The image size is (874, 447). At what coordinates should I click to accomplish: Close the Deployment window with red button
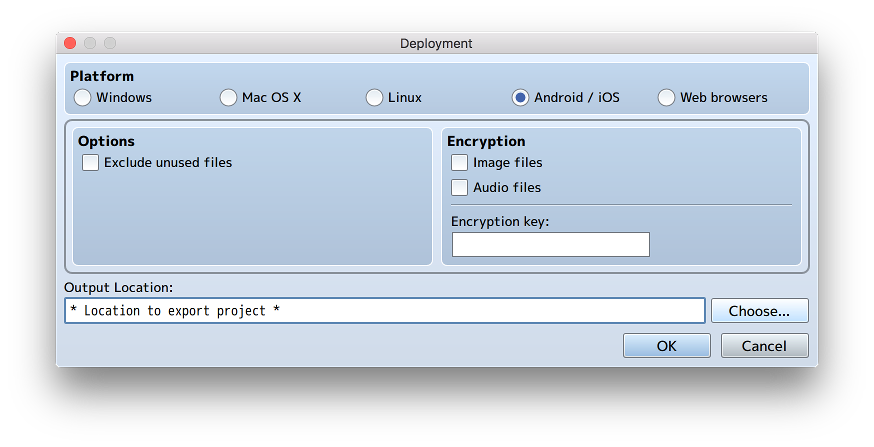click(x=70, y=44)
